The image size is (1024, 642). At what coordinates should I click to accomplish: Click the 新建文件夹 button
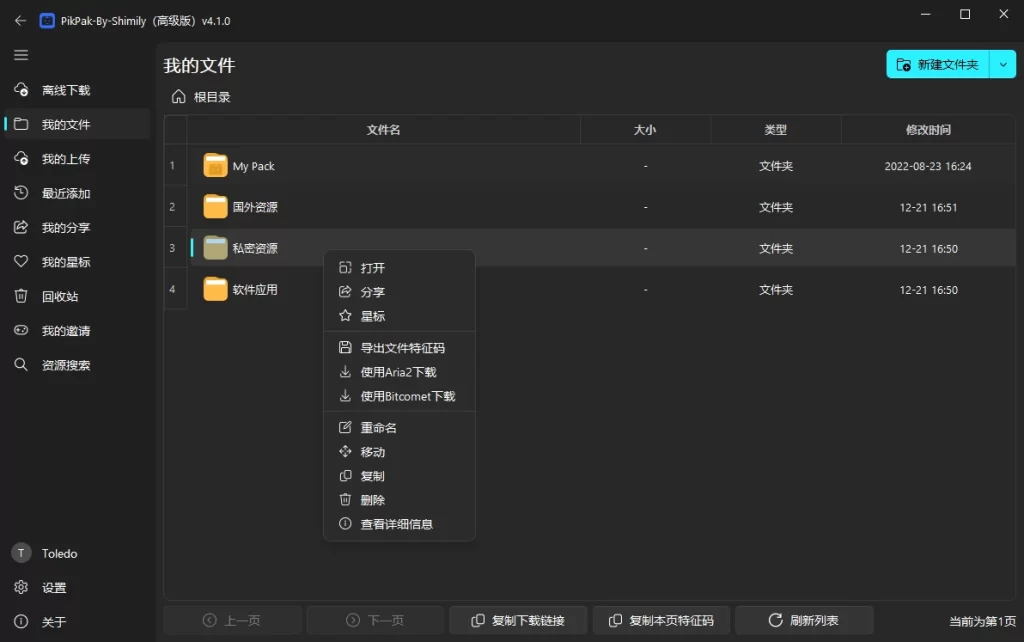click(x=937, y=64)
